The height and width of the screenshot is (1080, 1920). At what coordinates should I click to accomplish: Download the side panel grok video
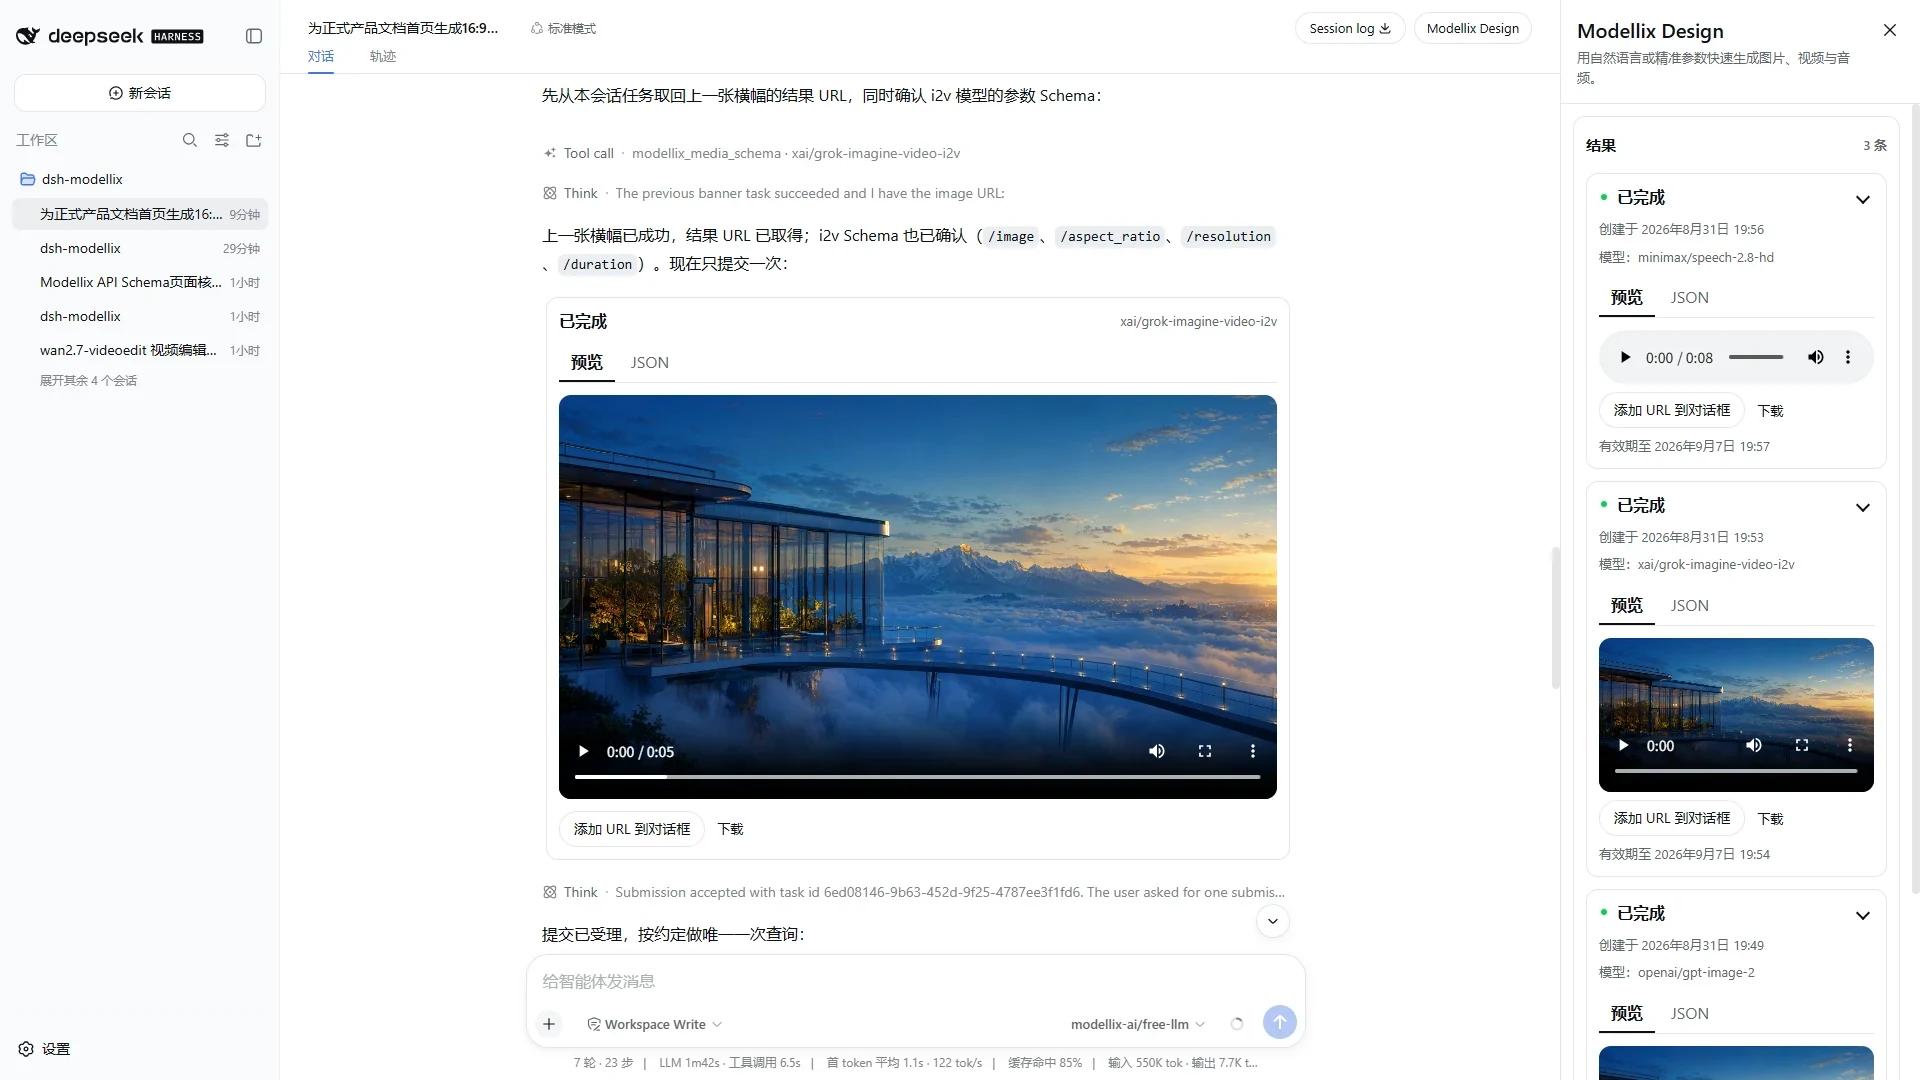[1771, 819]
